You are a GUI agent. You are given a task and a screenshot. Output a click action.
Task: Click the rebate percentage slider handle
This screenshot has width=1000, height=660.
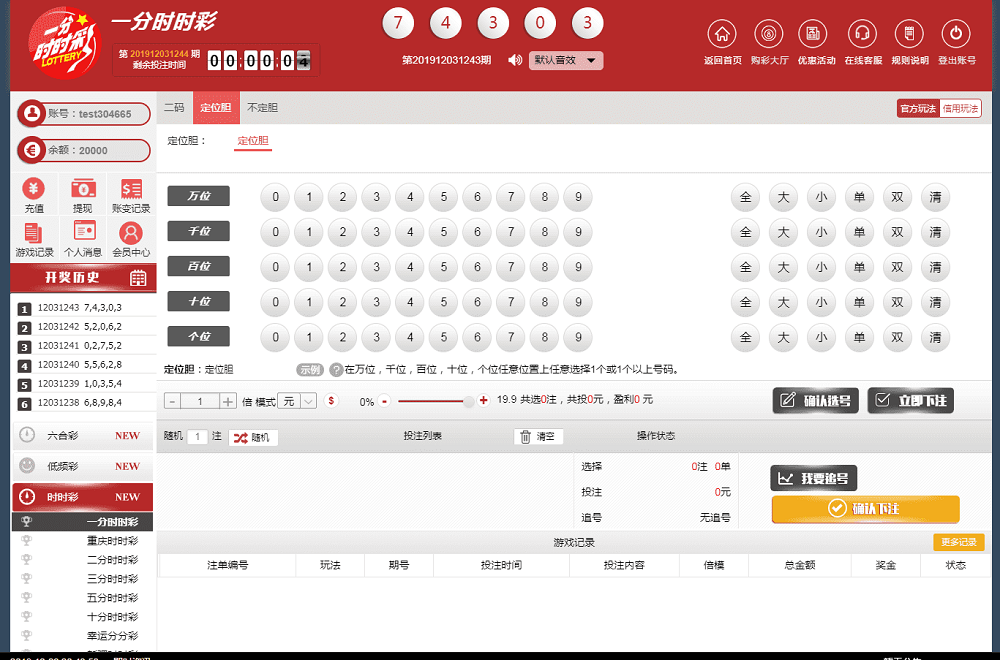click(468, 401)
